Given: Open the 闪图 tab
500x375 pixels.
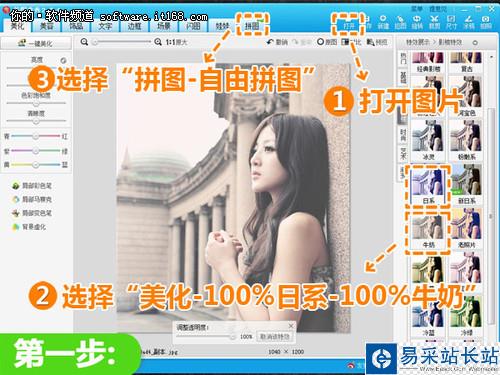Looking at the screenshot, I should [193, 26].
